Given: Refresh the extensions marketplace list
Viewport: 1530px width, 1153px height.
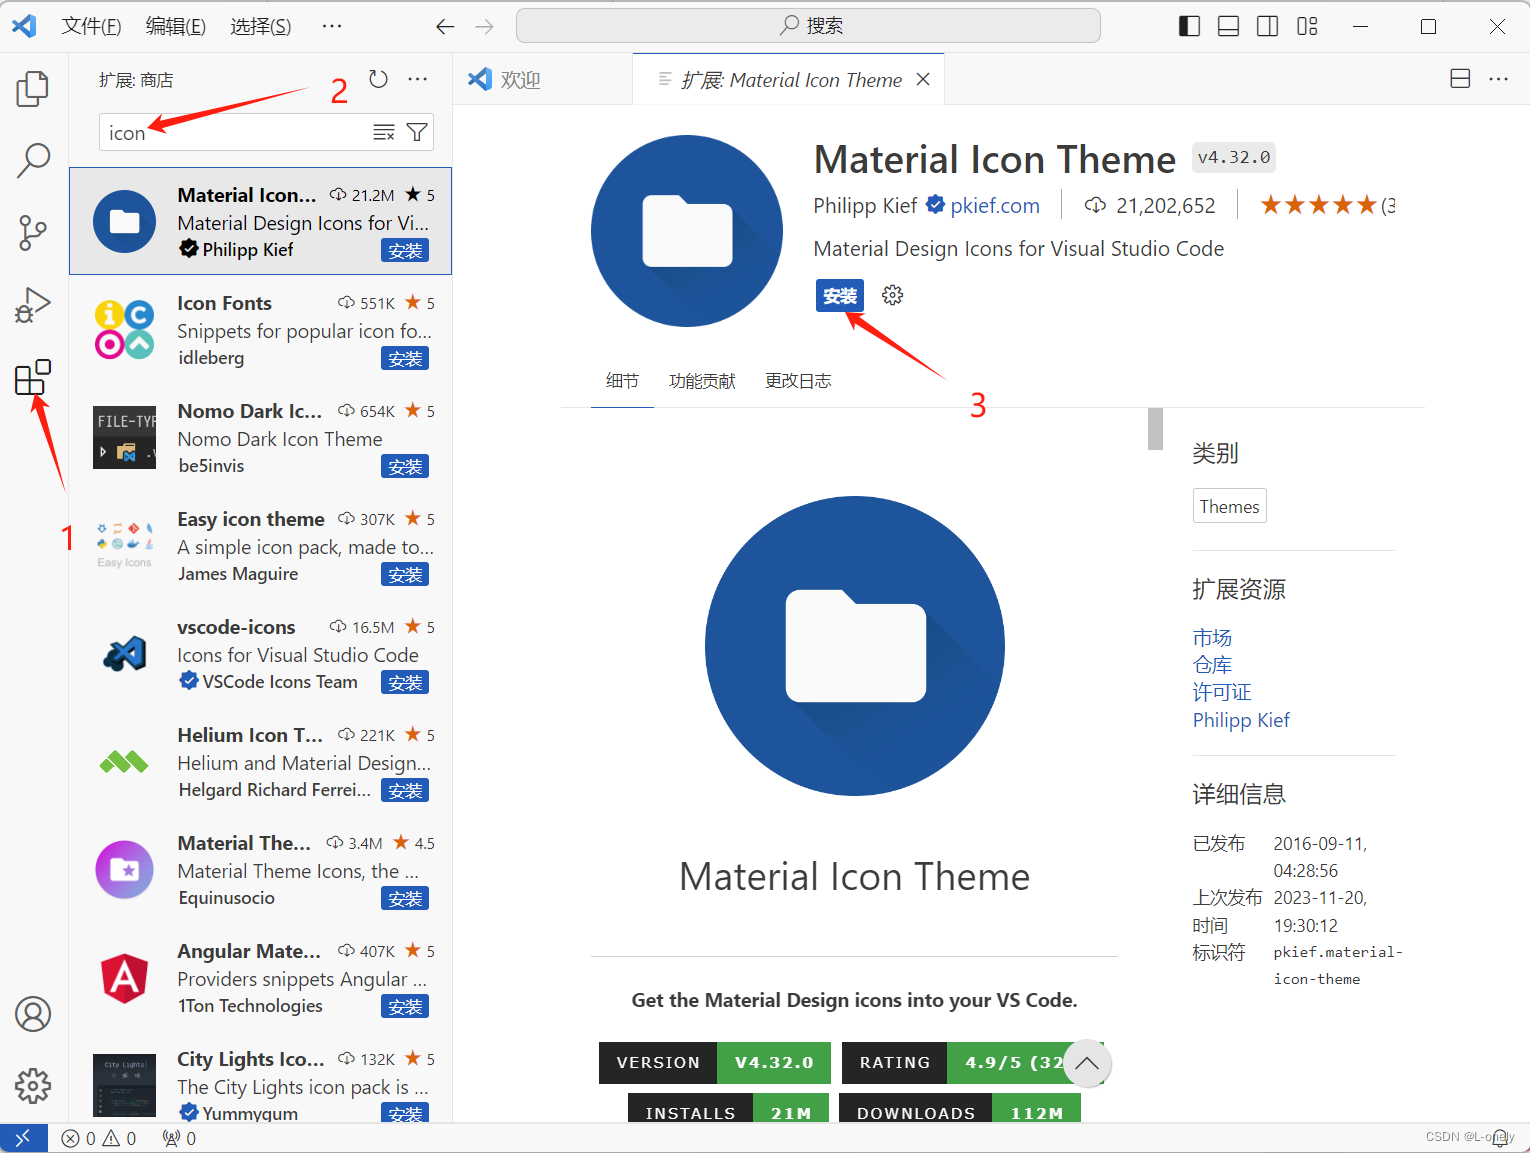Looking at the screenshot, I should [x=378, y=79].
